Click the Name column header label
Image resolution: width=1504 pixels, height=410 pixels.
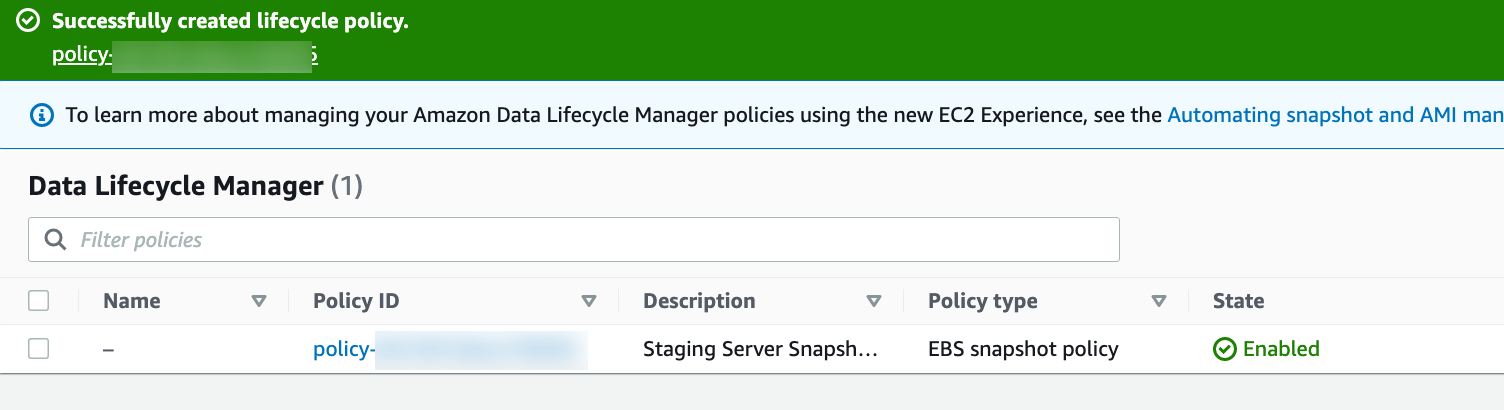132,301
